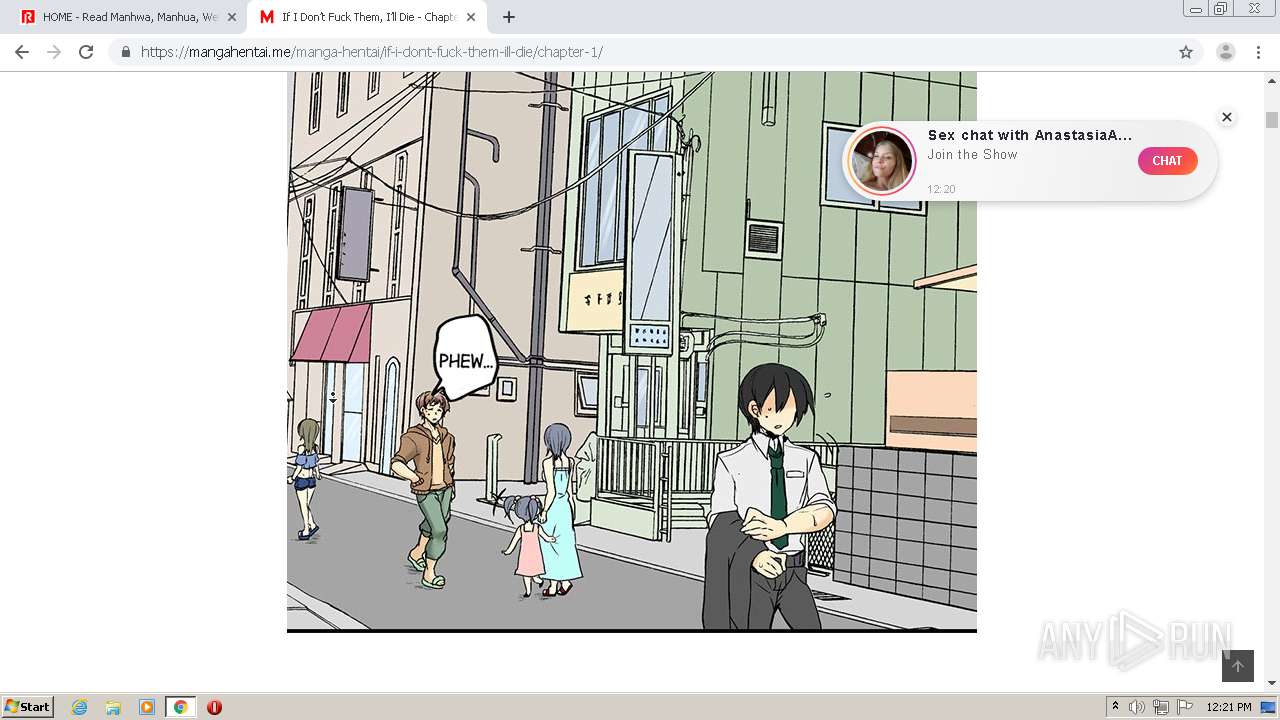The image size is (1280, 720).
Task: Bookmark this page with the star icon
Action: (x=1186, y=52)
